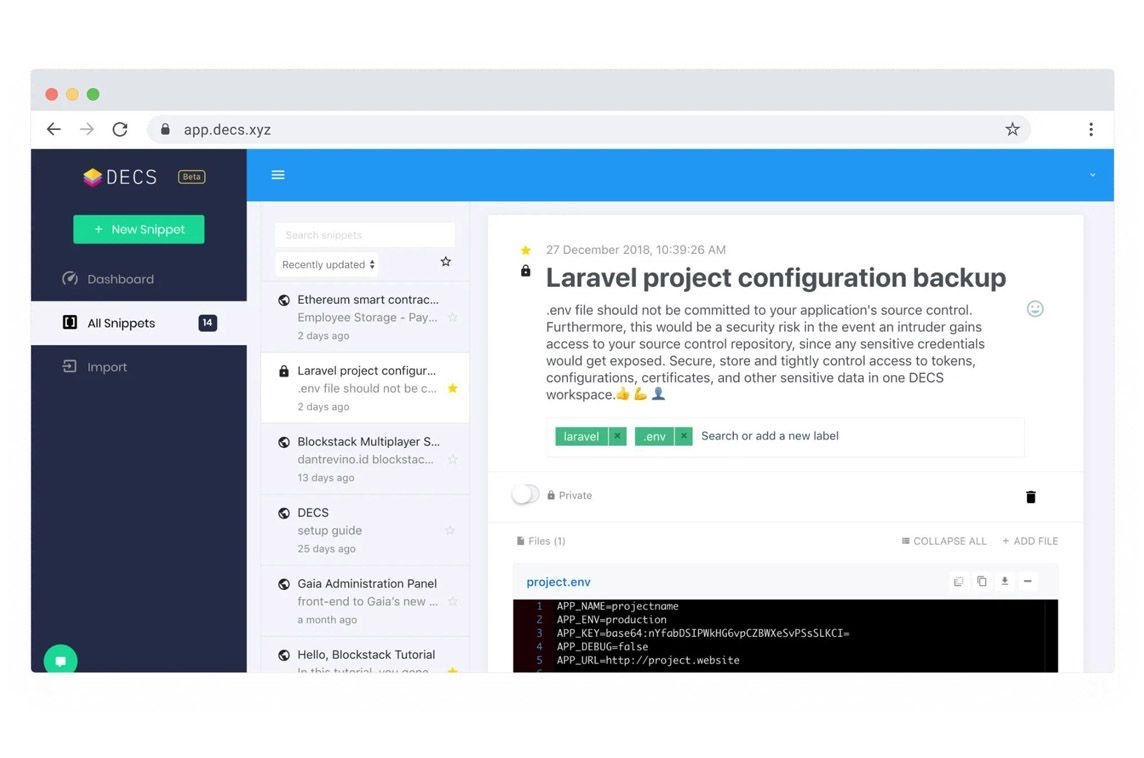Open the project.env file name
This screenshot has height=758, width=1144.
(x=558, y=581)
